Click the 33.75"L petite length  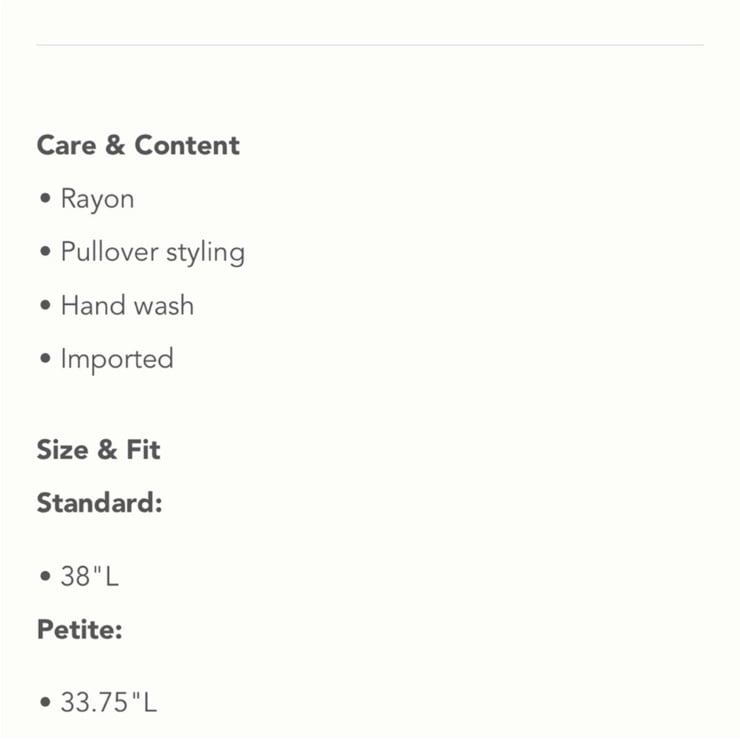109,702
